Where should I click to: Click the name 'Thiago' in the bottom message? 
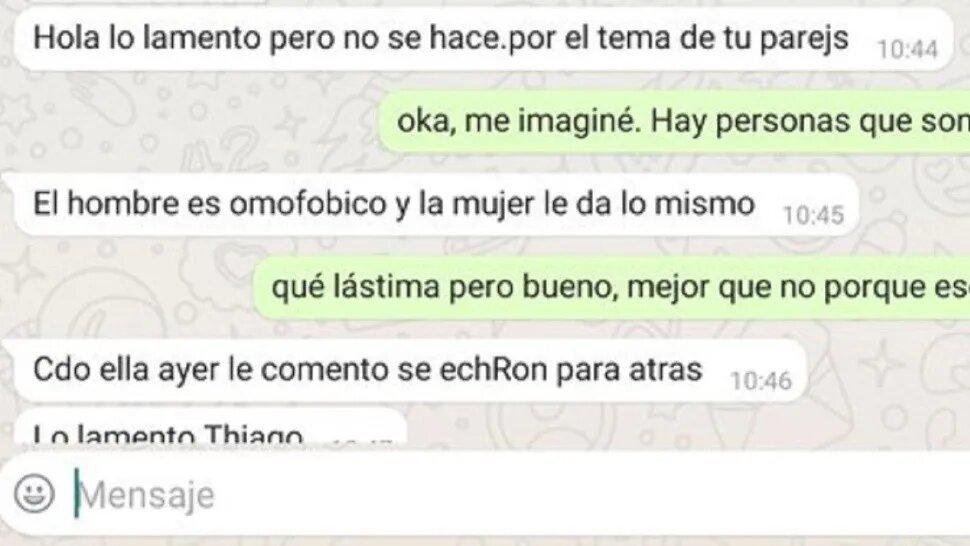tap(254, 435)
